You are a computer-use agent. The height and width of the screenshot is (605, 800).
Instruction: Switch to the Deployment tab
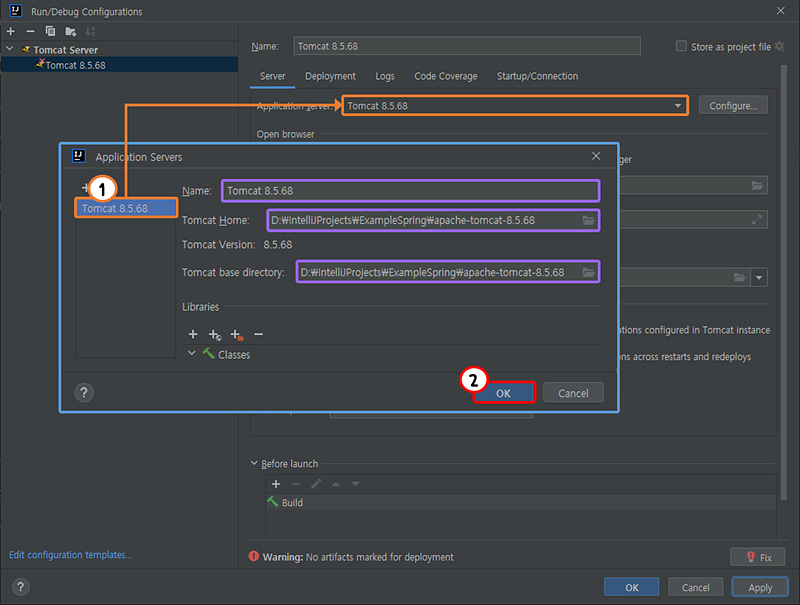point(330,76)
